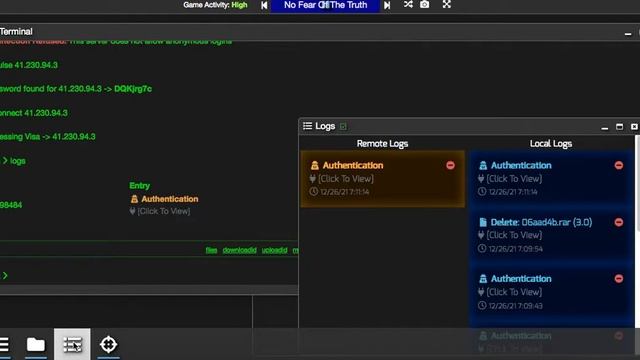Viewport: 640px width, 360px height.
Task: Click the 'Game Activity: High' indicator
Action: pos(215,5)
